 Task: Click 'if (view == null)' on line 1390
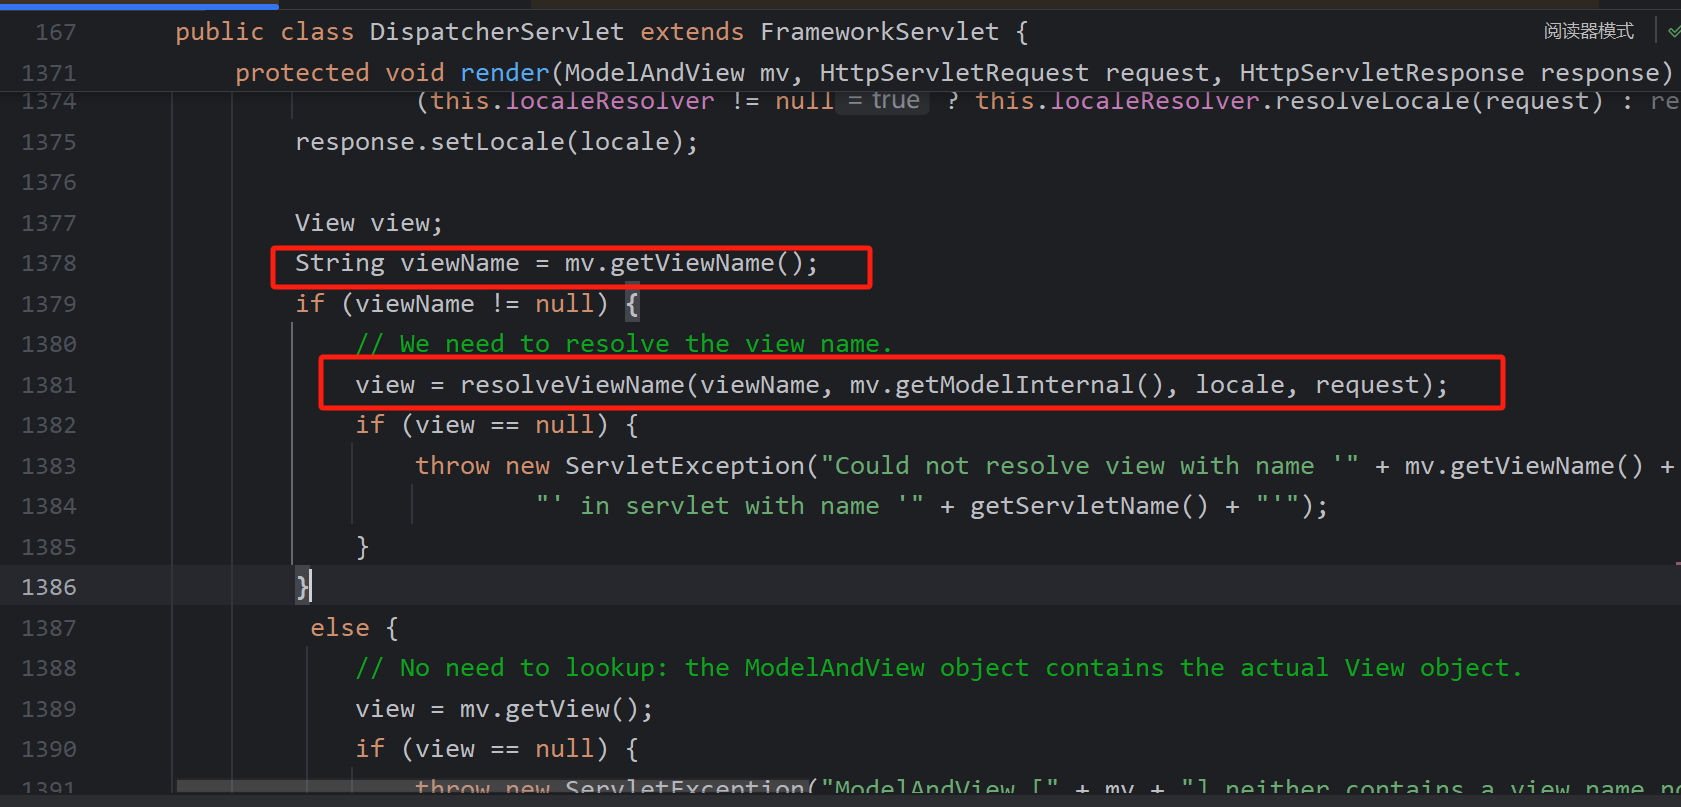pyautogui.click(x=481, y=749)
